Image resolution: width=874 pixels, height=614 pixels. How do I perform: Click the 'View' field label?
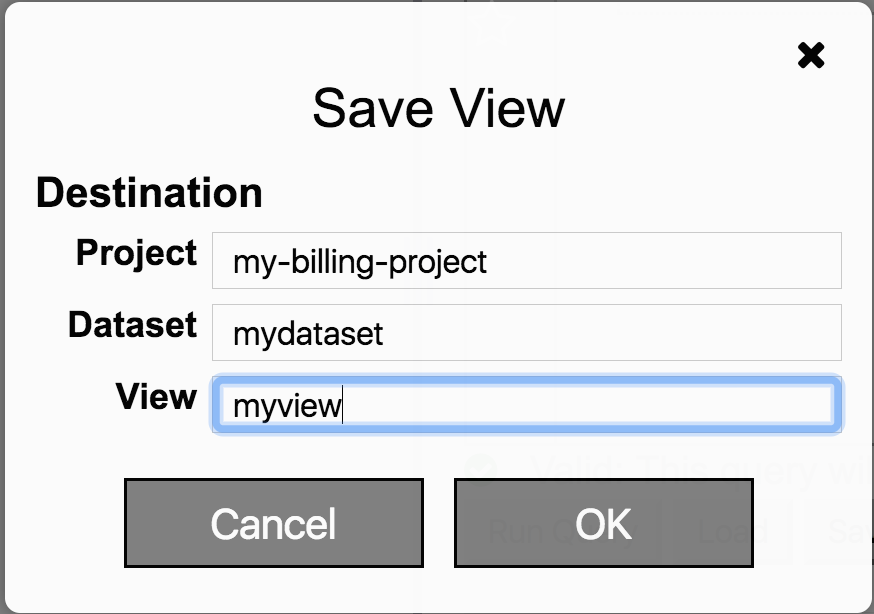[x=156, y=396]
